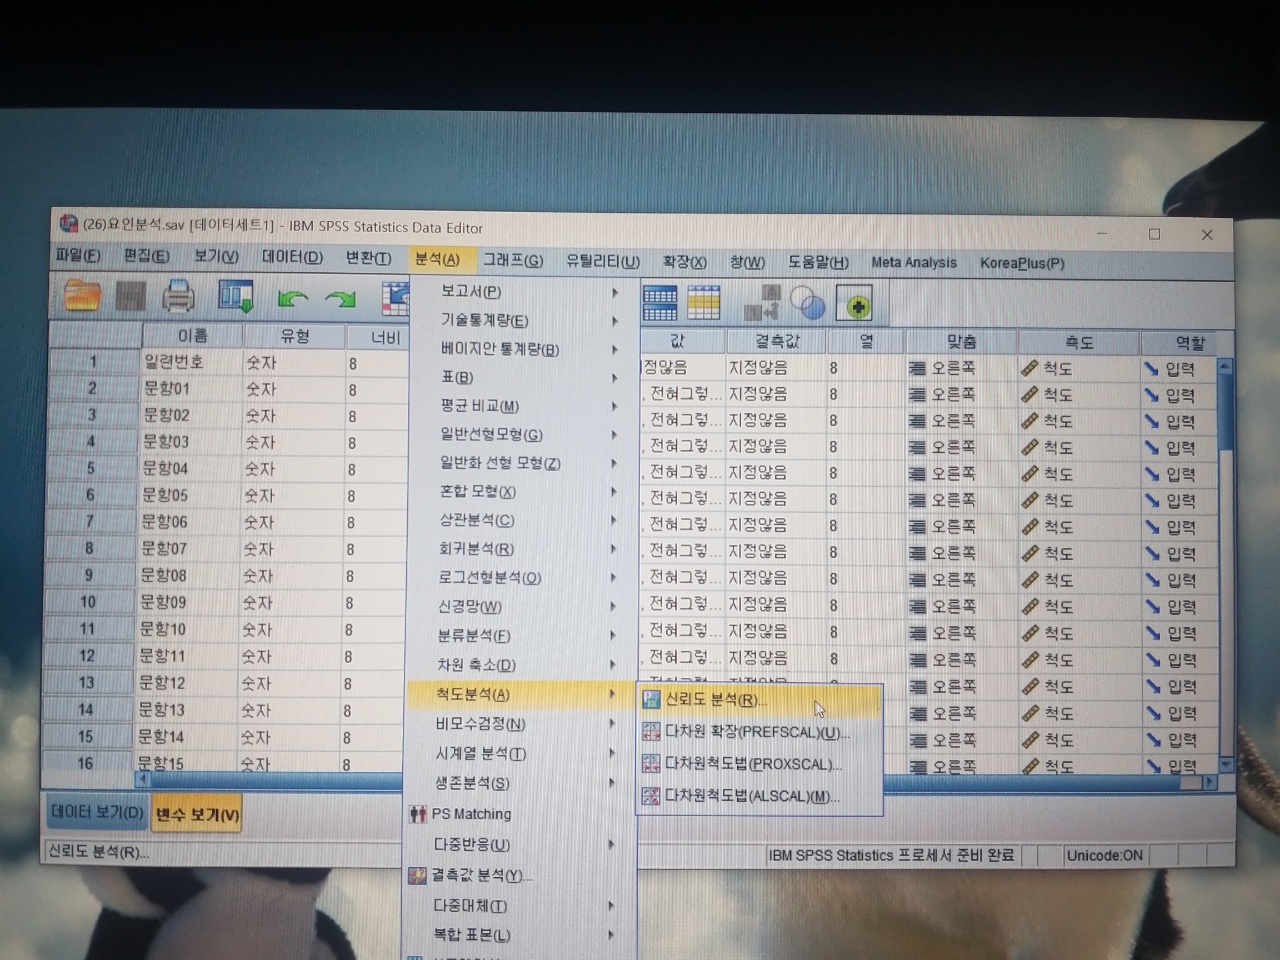
Task: Switch to the 데이터 보기(D) tab
Action: (x=97, y=812)
